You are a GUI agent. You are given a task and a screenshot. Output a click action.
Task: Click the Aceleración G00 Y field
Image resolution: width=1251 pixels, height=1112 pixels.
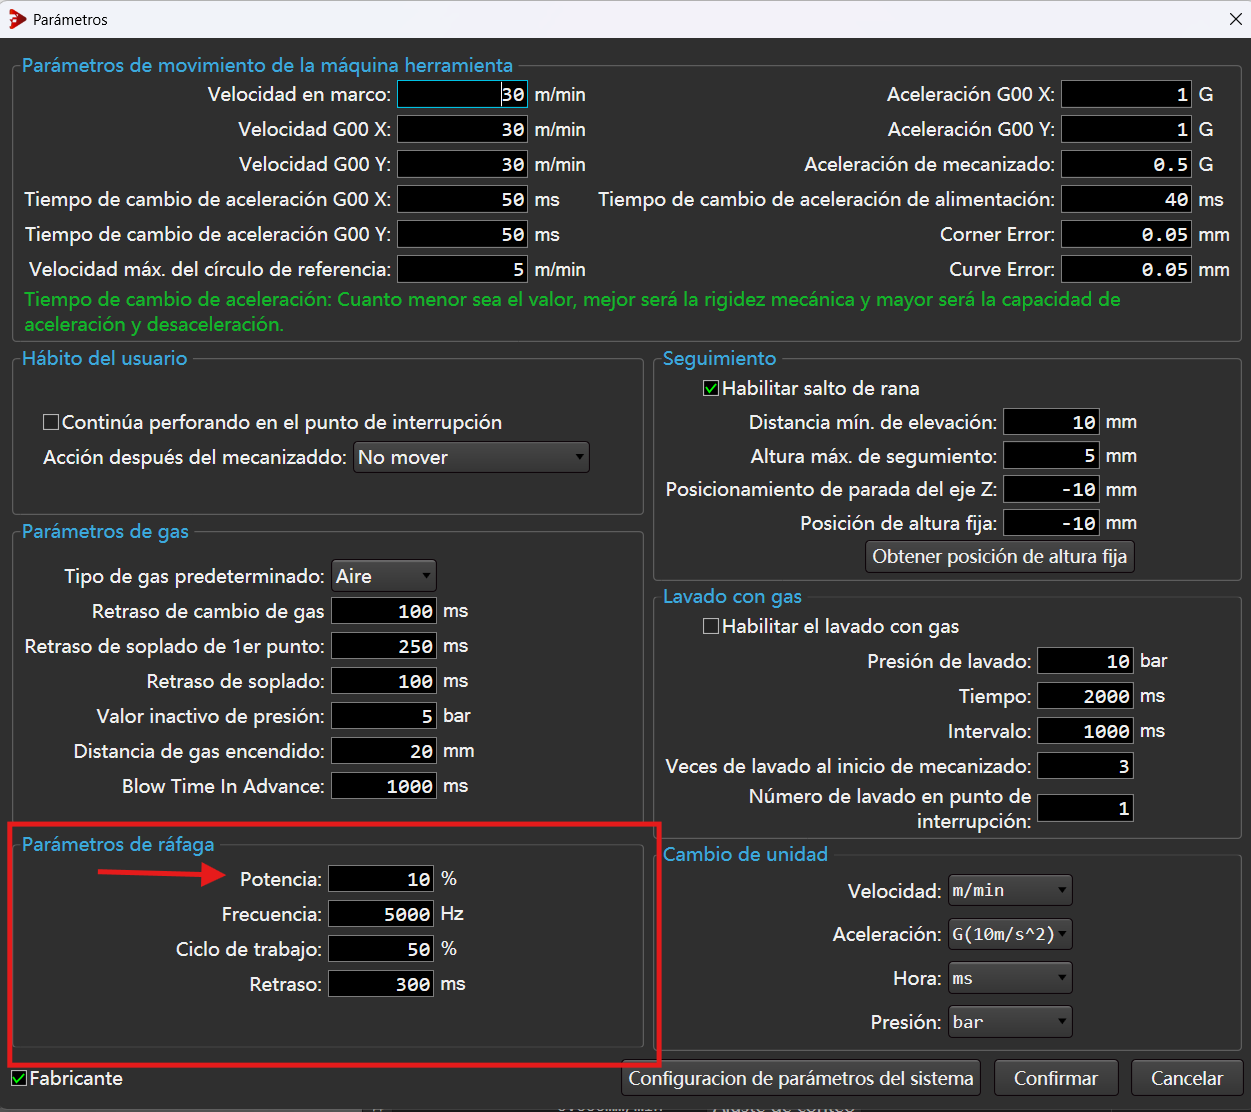pyautogui.click(x=1127, y=129)
